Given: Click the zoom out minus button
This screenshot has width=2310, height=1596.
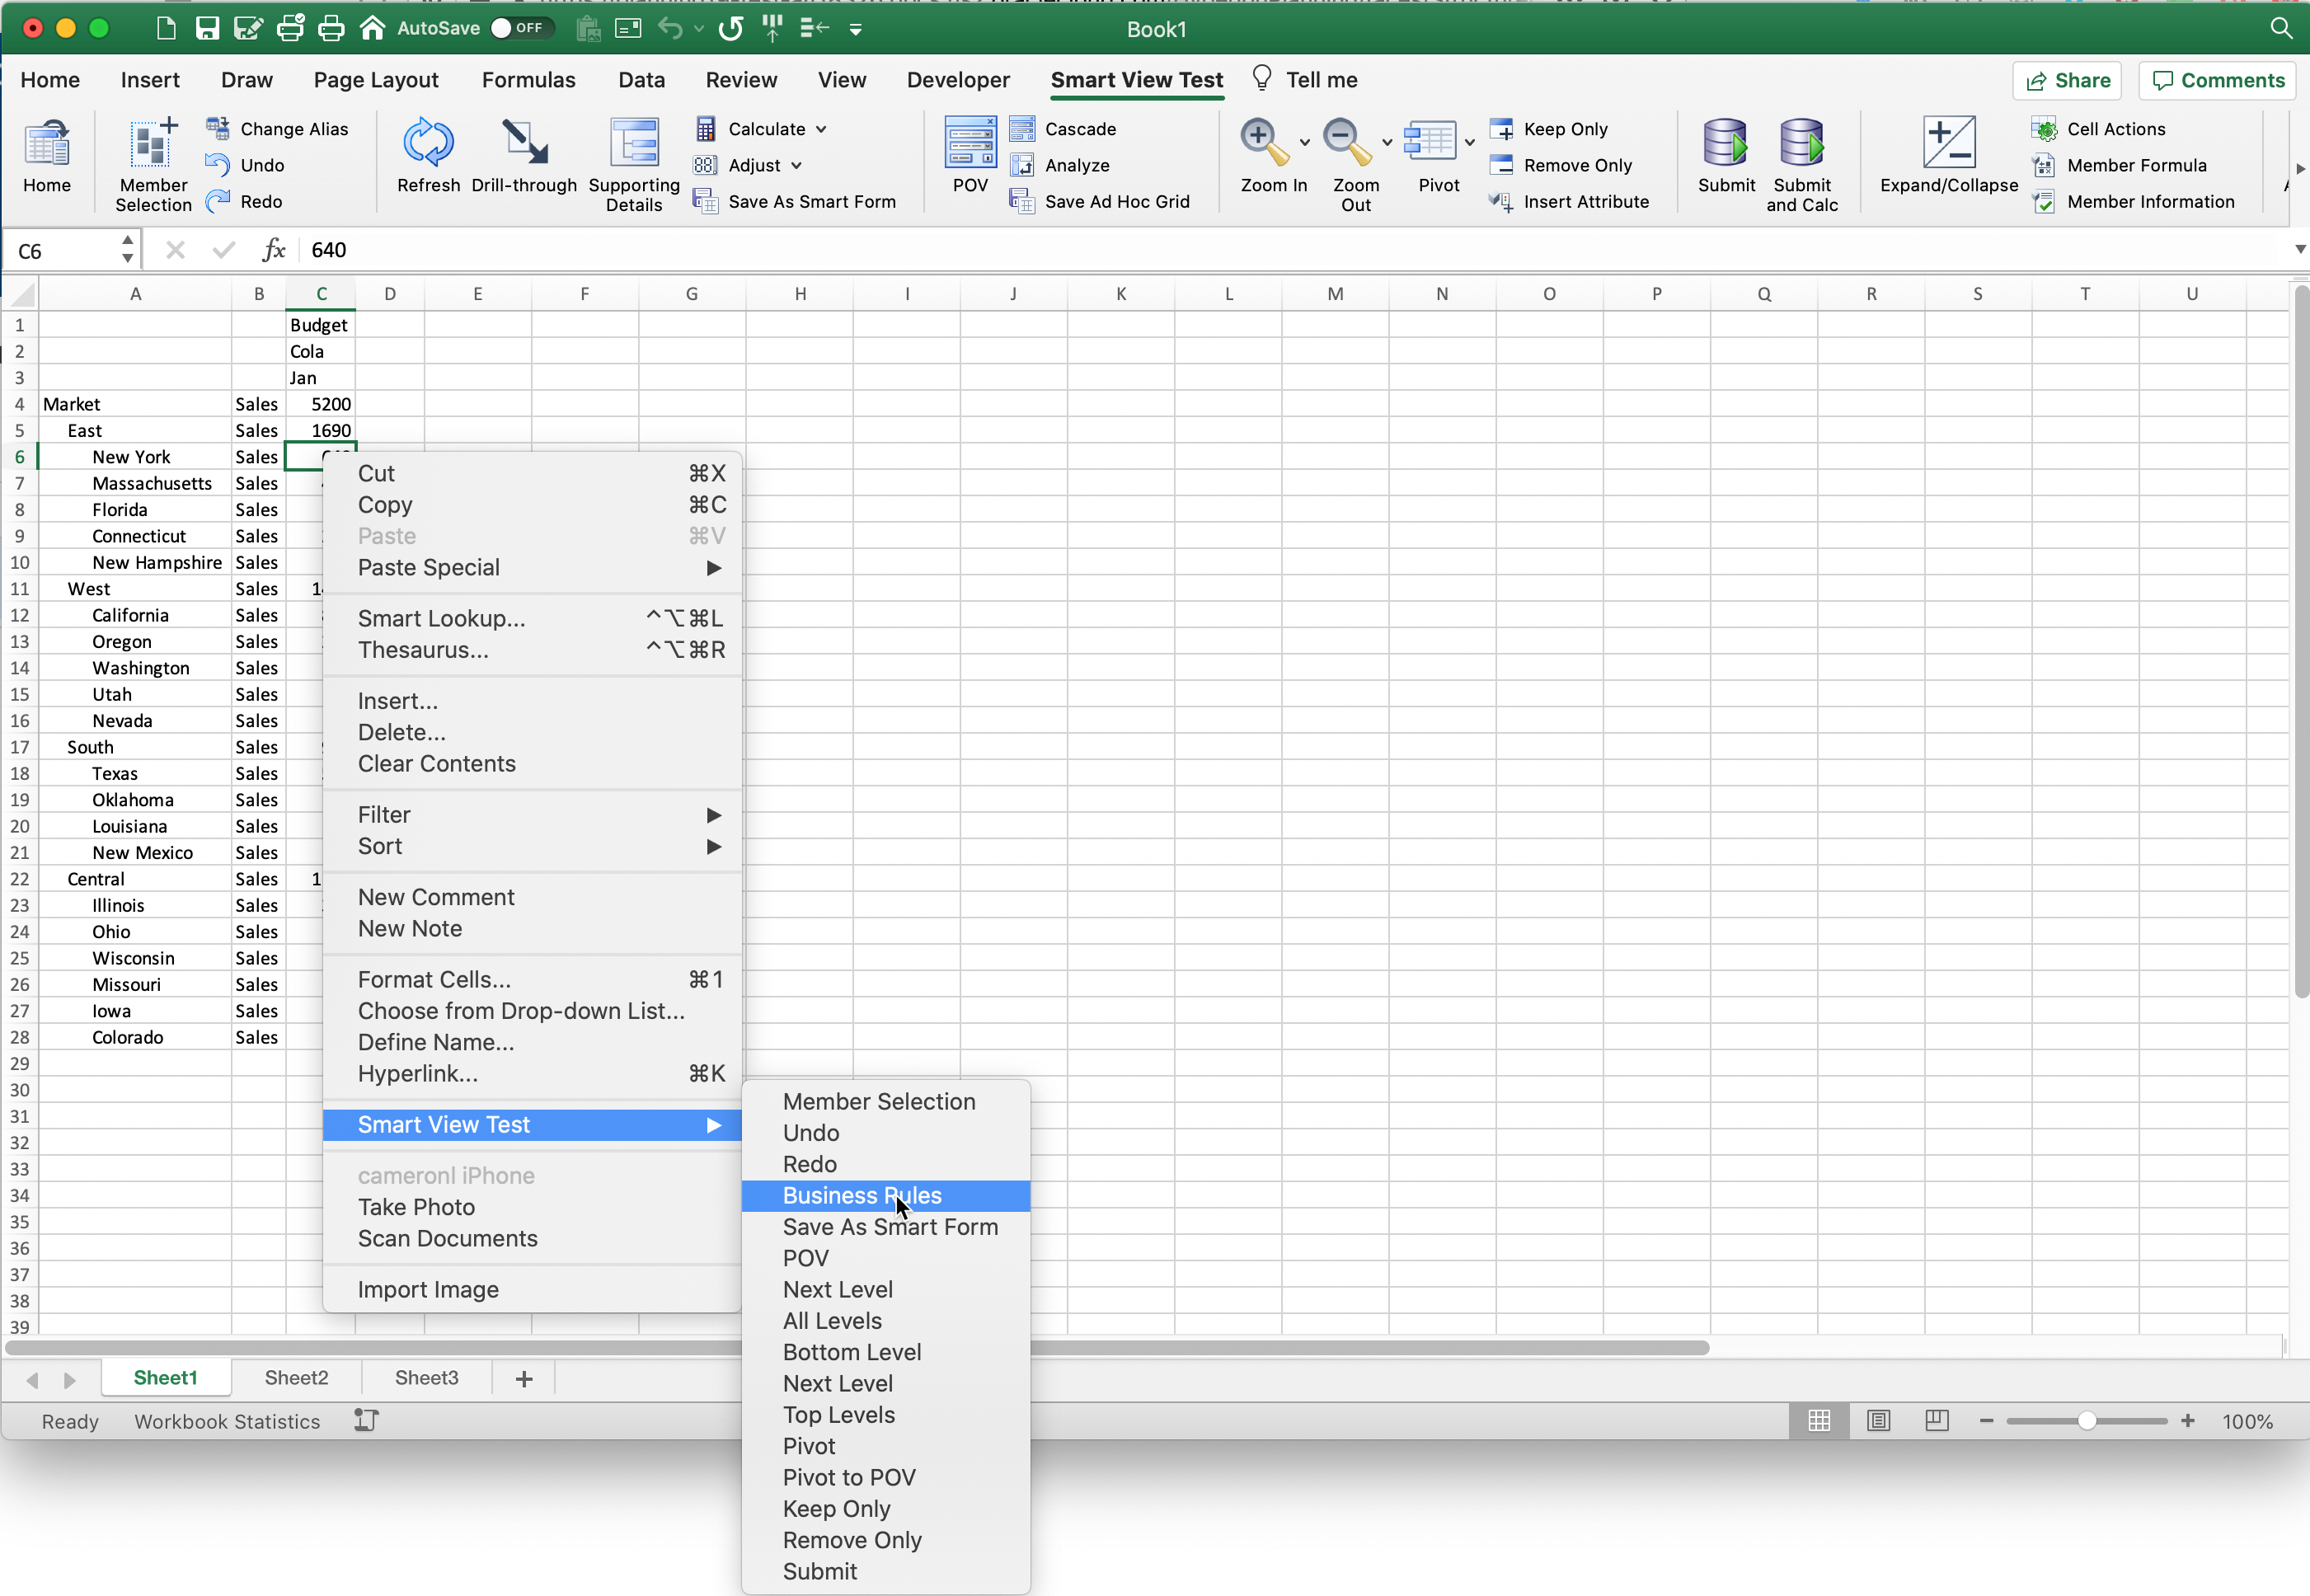Looking at the screenshot, I should (x=1986, y=1421).
